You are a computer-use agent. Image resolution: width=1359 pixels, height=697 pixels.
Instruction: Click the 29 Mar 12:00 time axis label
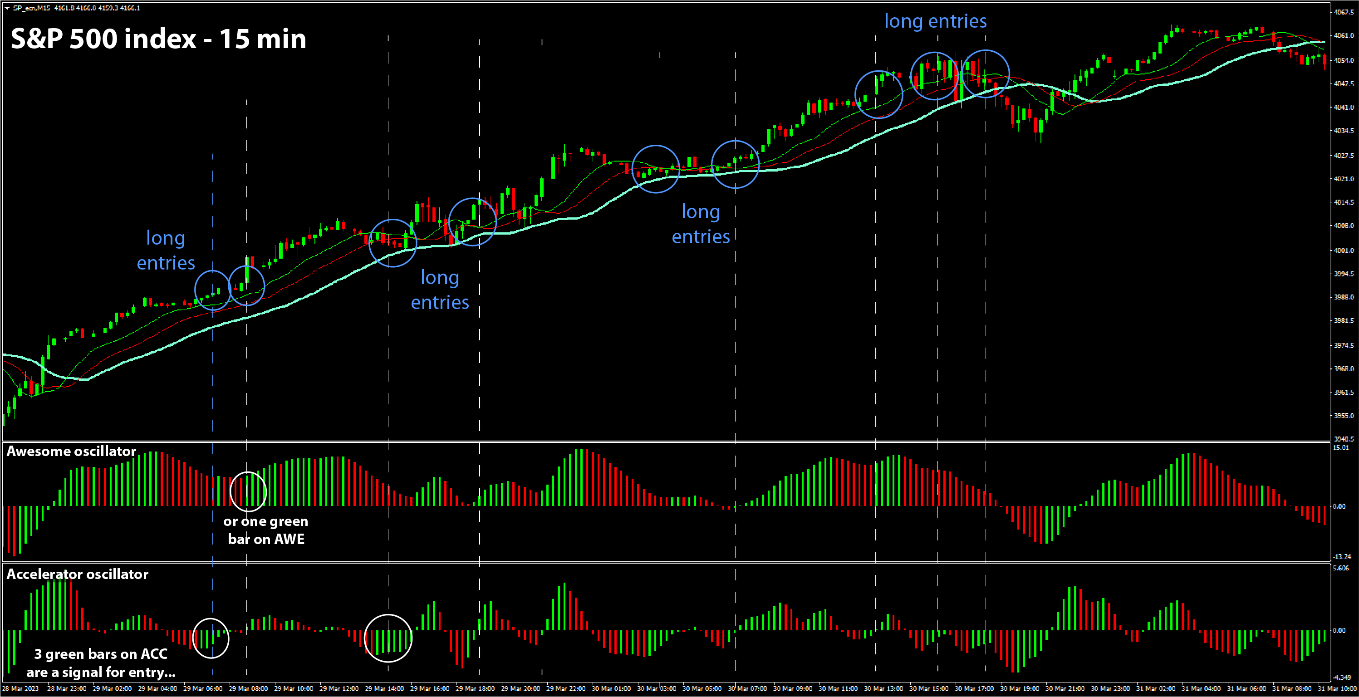coord(339,689)
